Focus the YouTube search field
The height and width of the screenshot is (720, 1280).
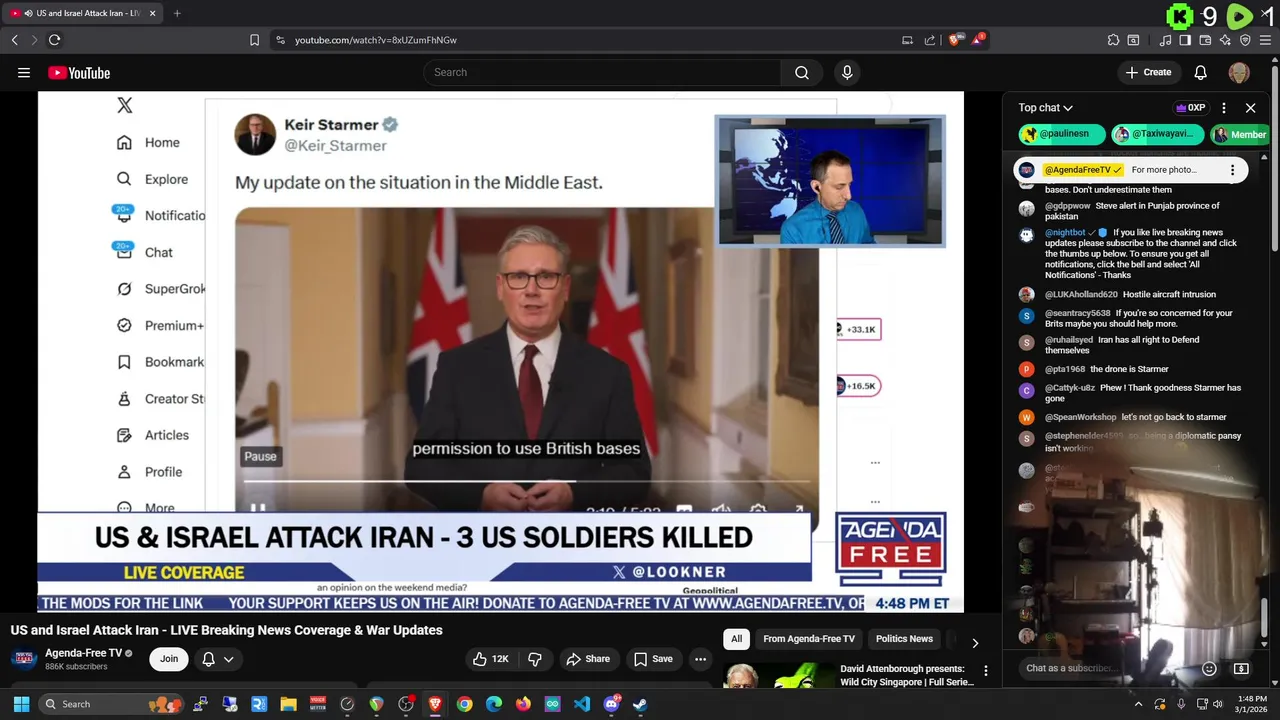602,72
